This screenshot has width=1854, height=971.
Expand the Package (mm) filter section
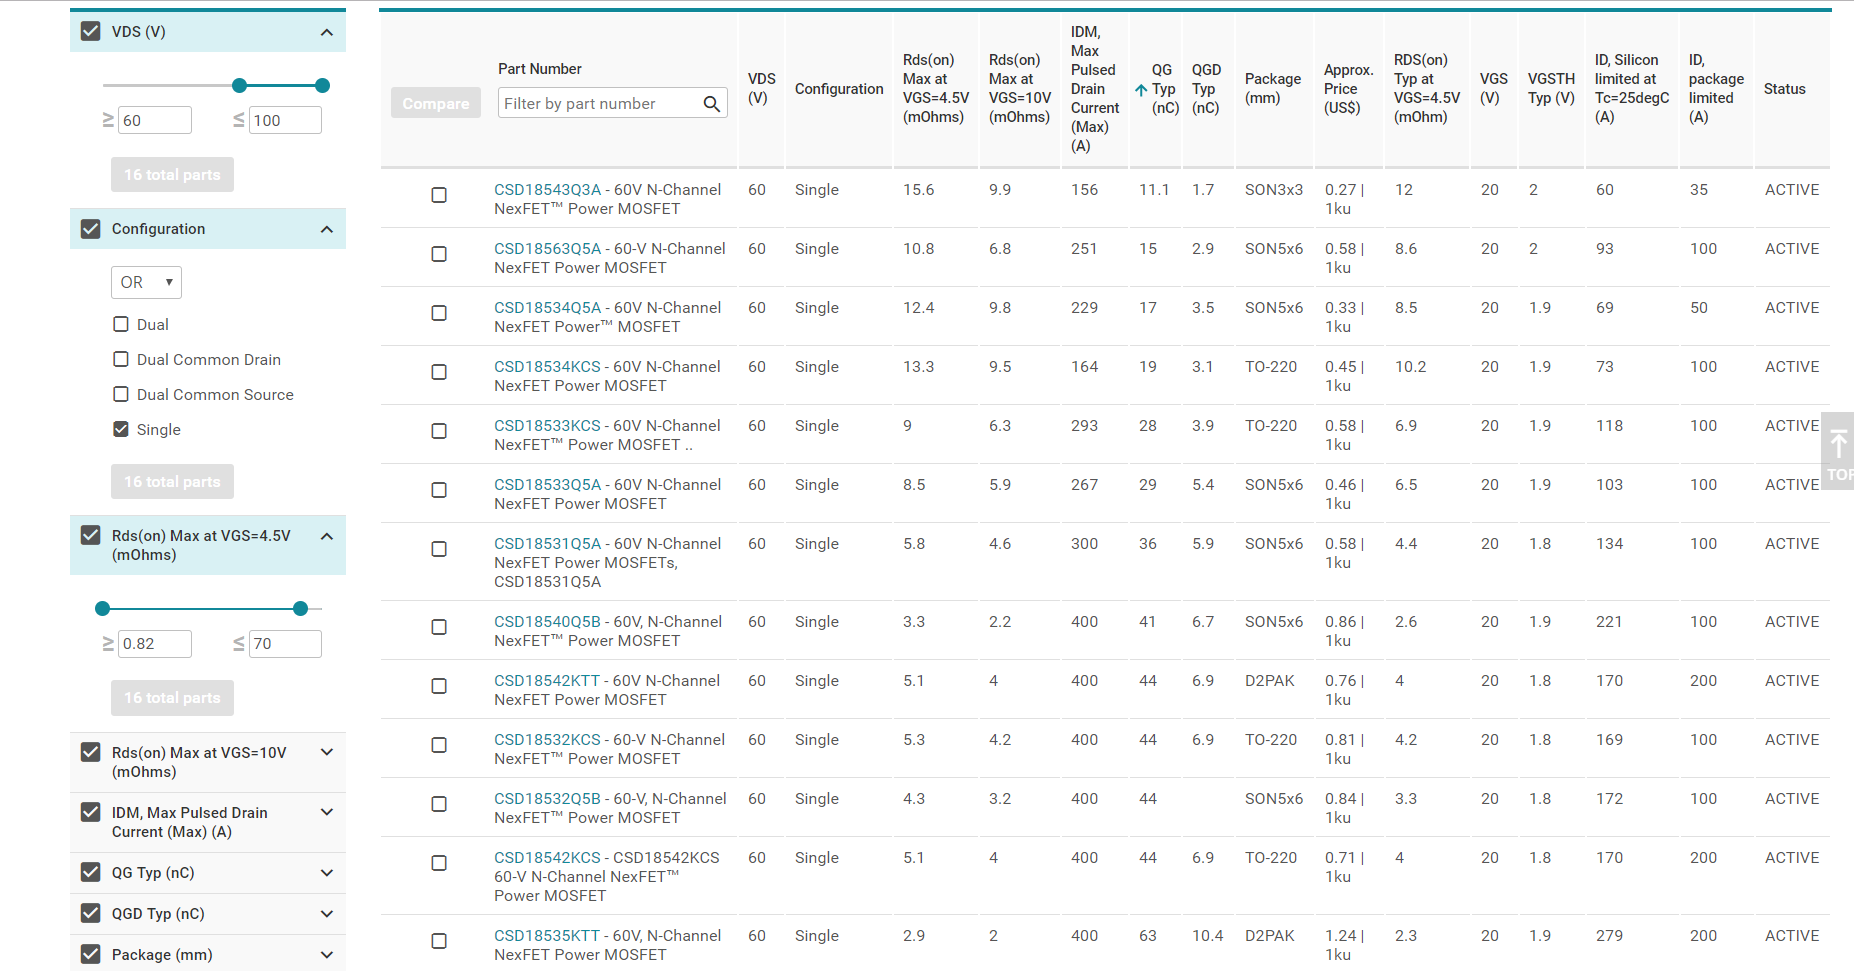(326, 955)
